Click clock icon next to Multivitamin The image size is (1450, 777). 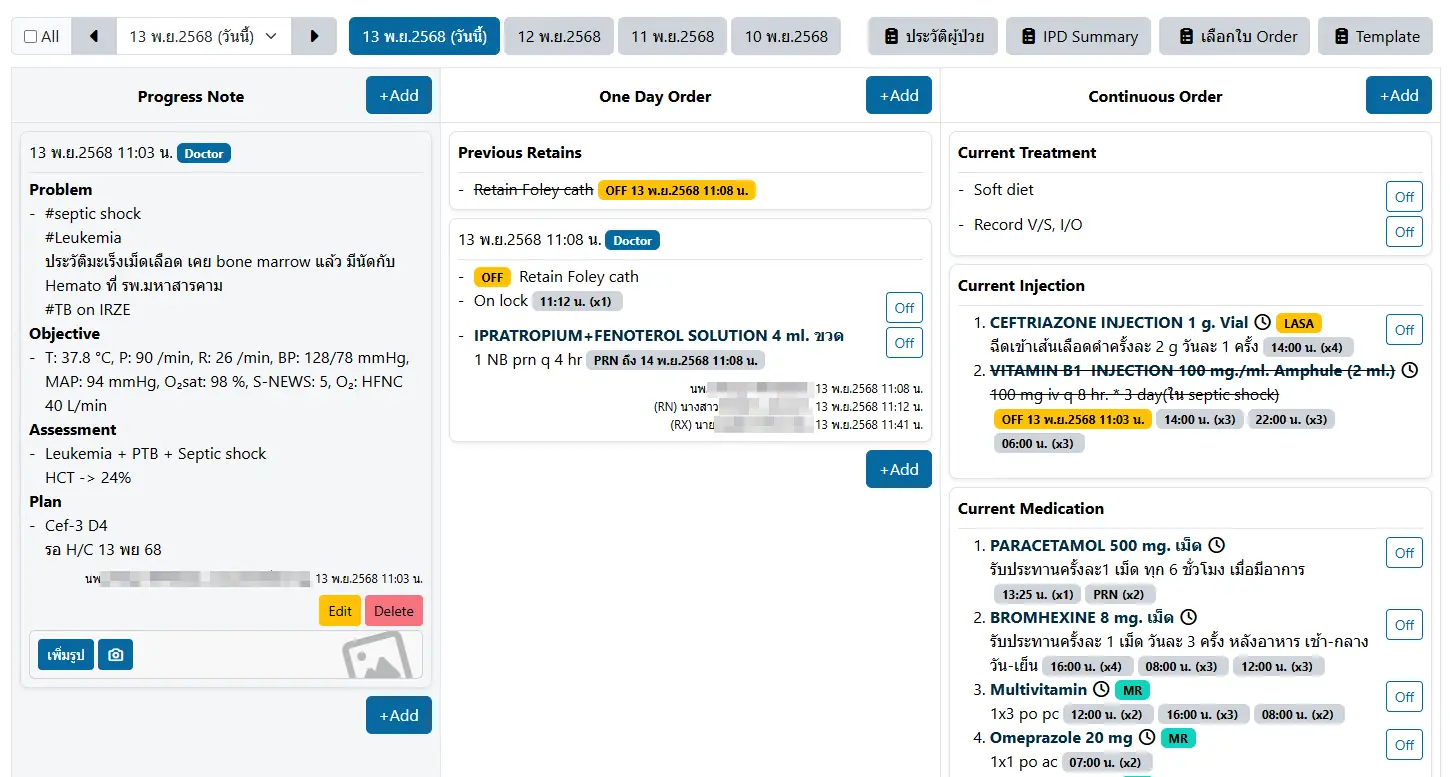coord(1101,689)
